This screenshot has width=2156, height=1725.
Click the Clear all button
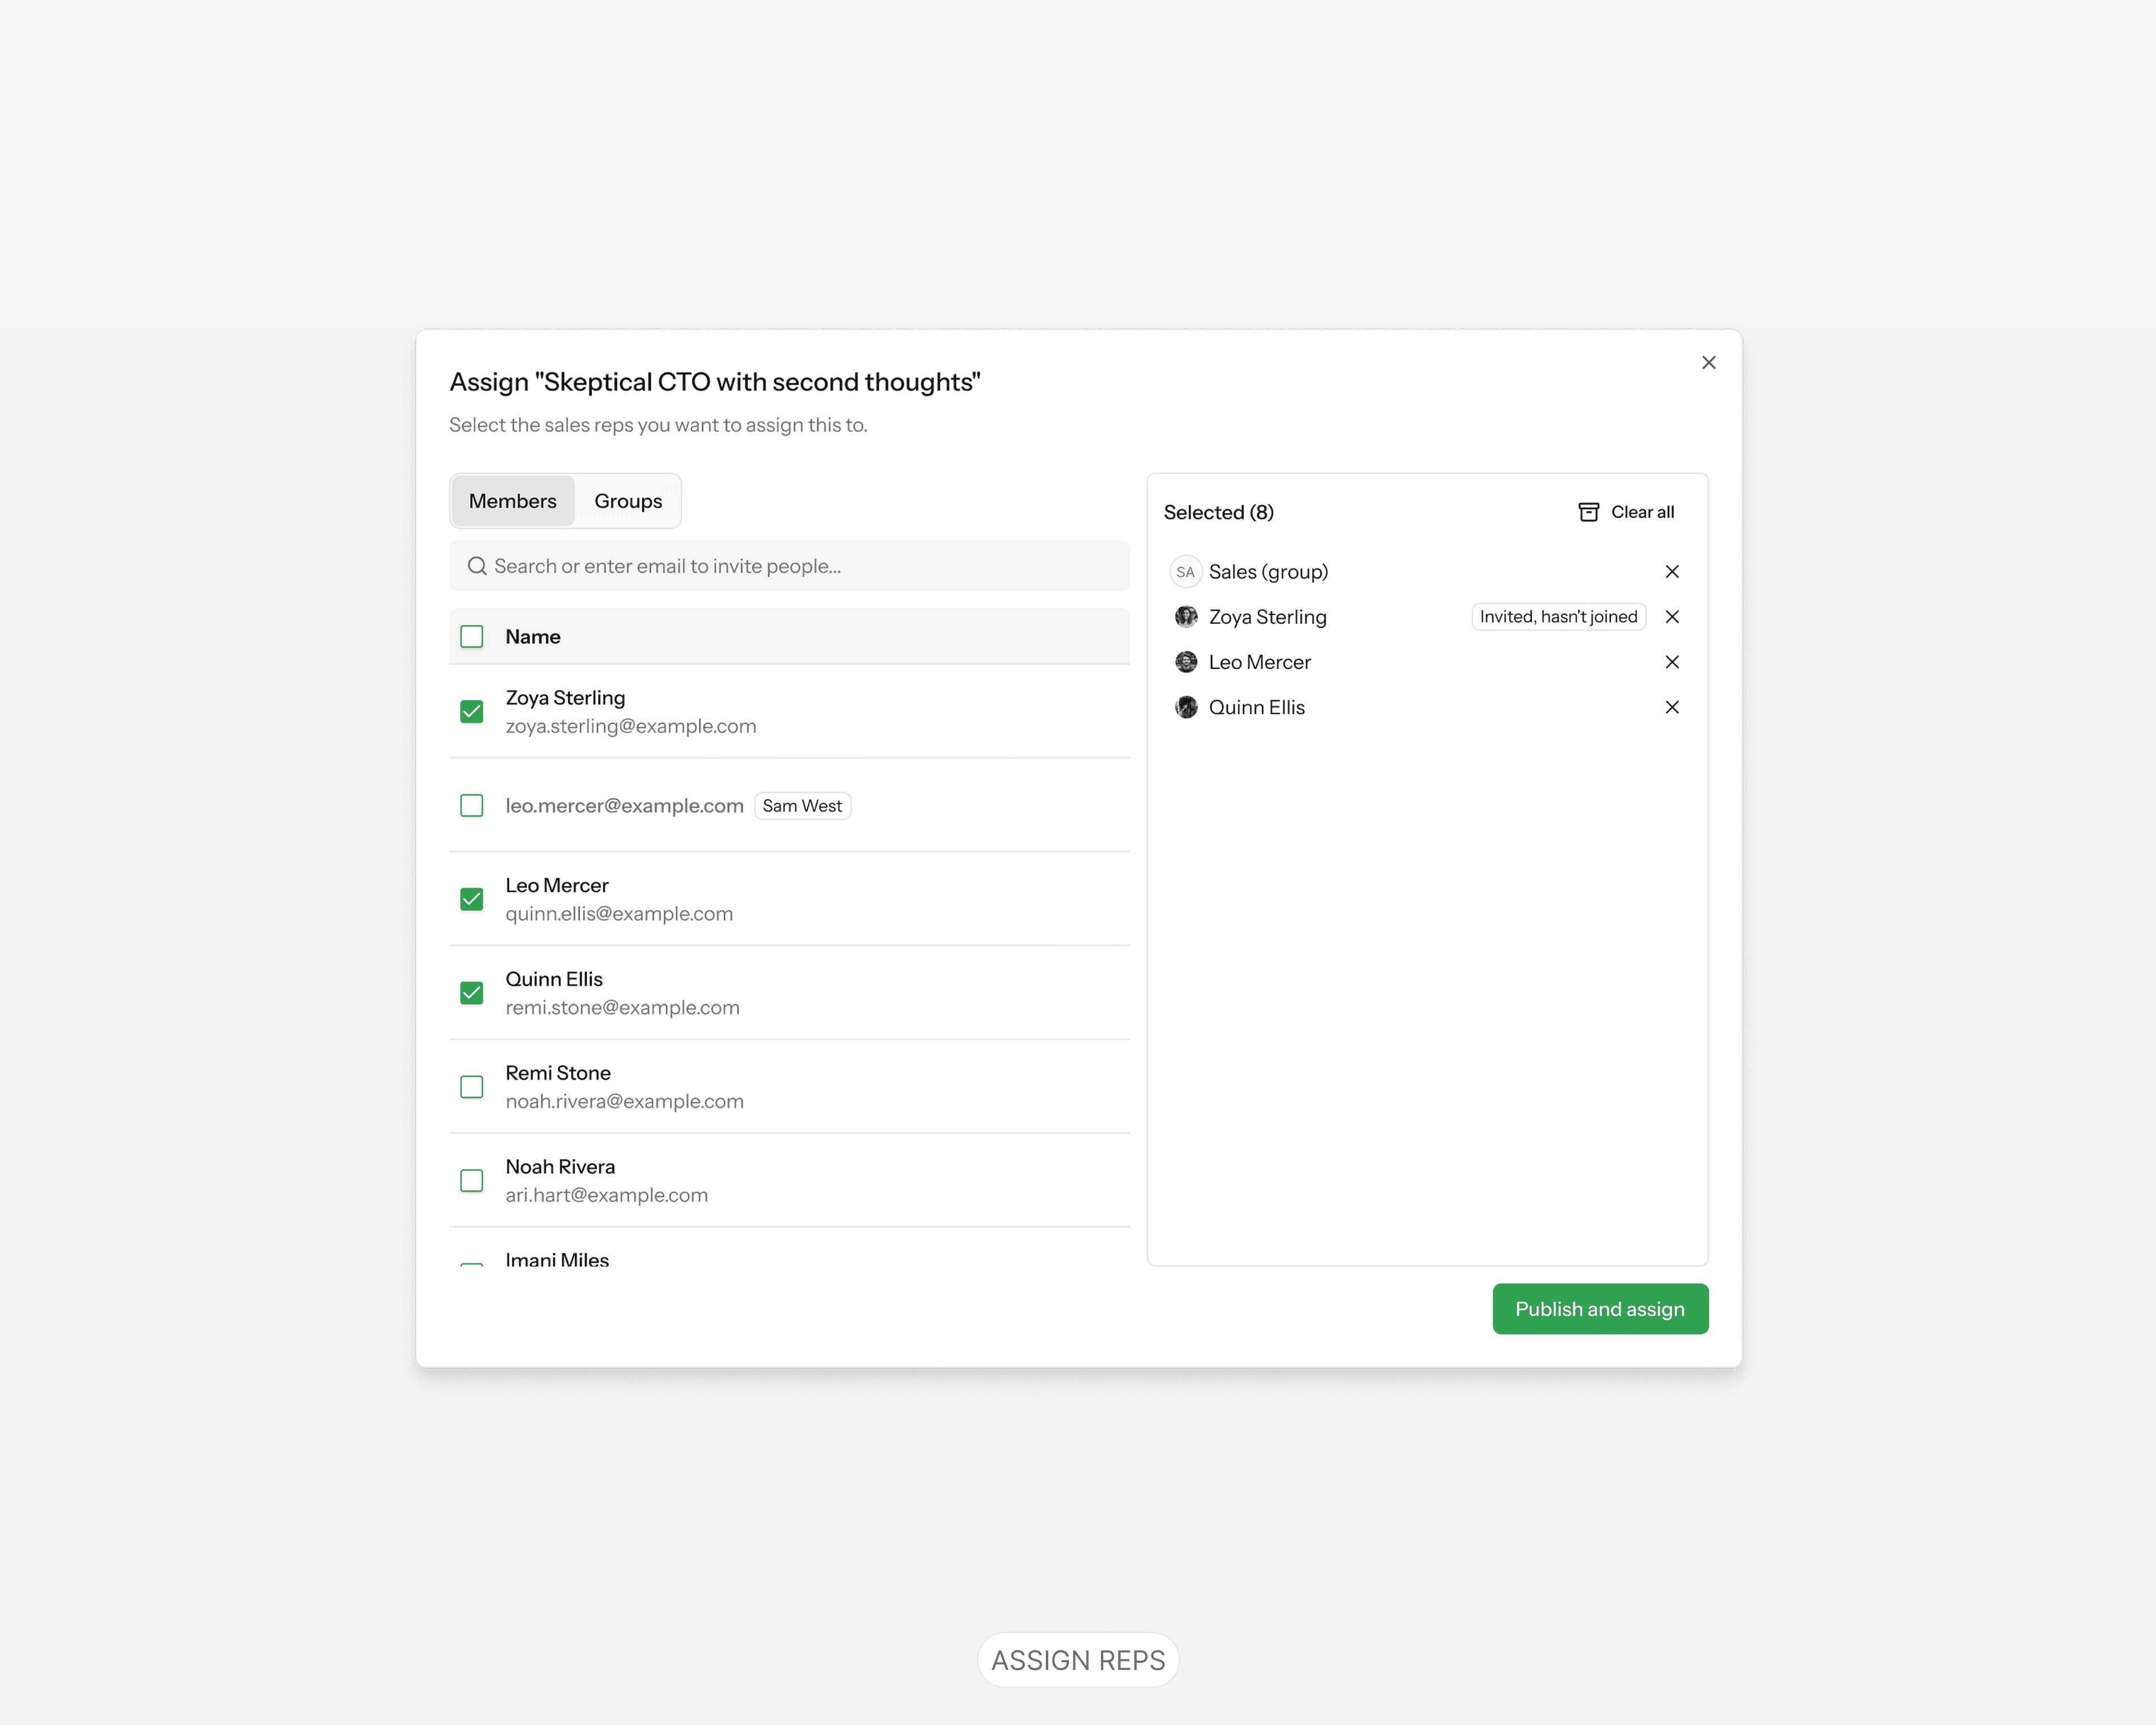click(1641, 512)
